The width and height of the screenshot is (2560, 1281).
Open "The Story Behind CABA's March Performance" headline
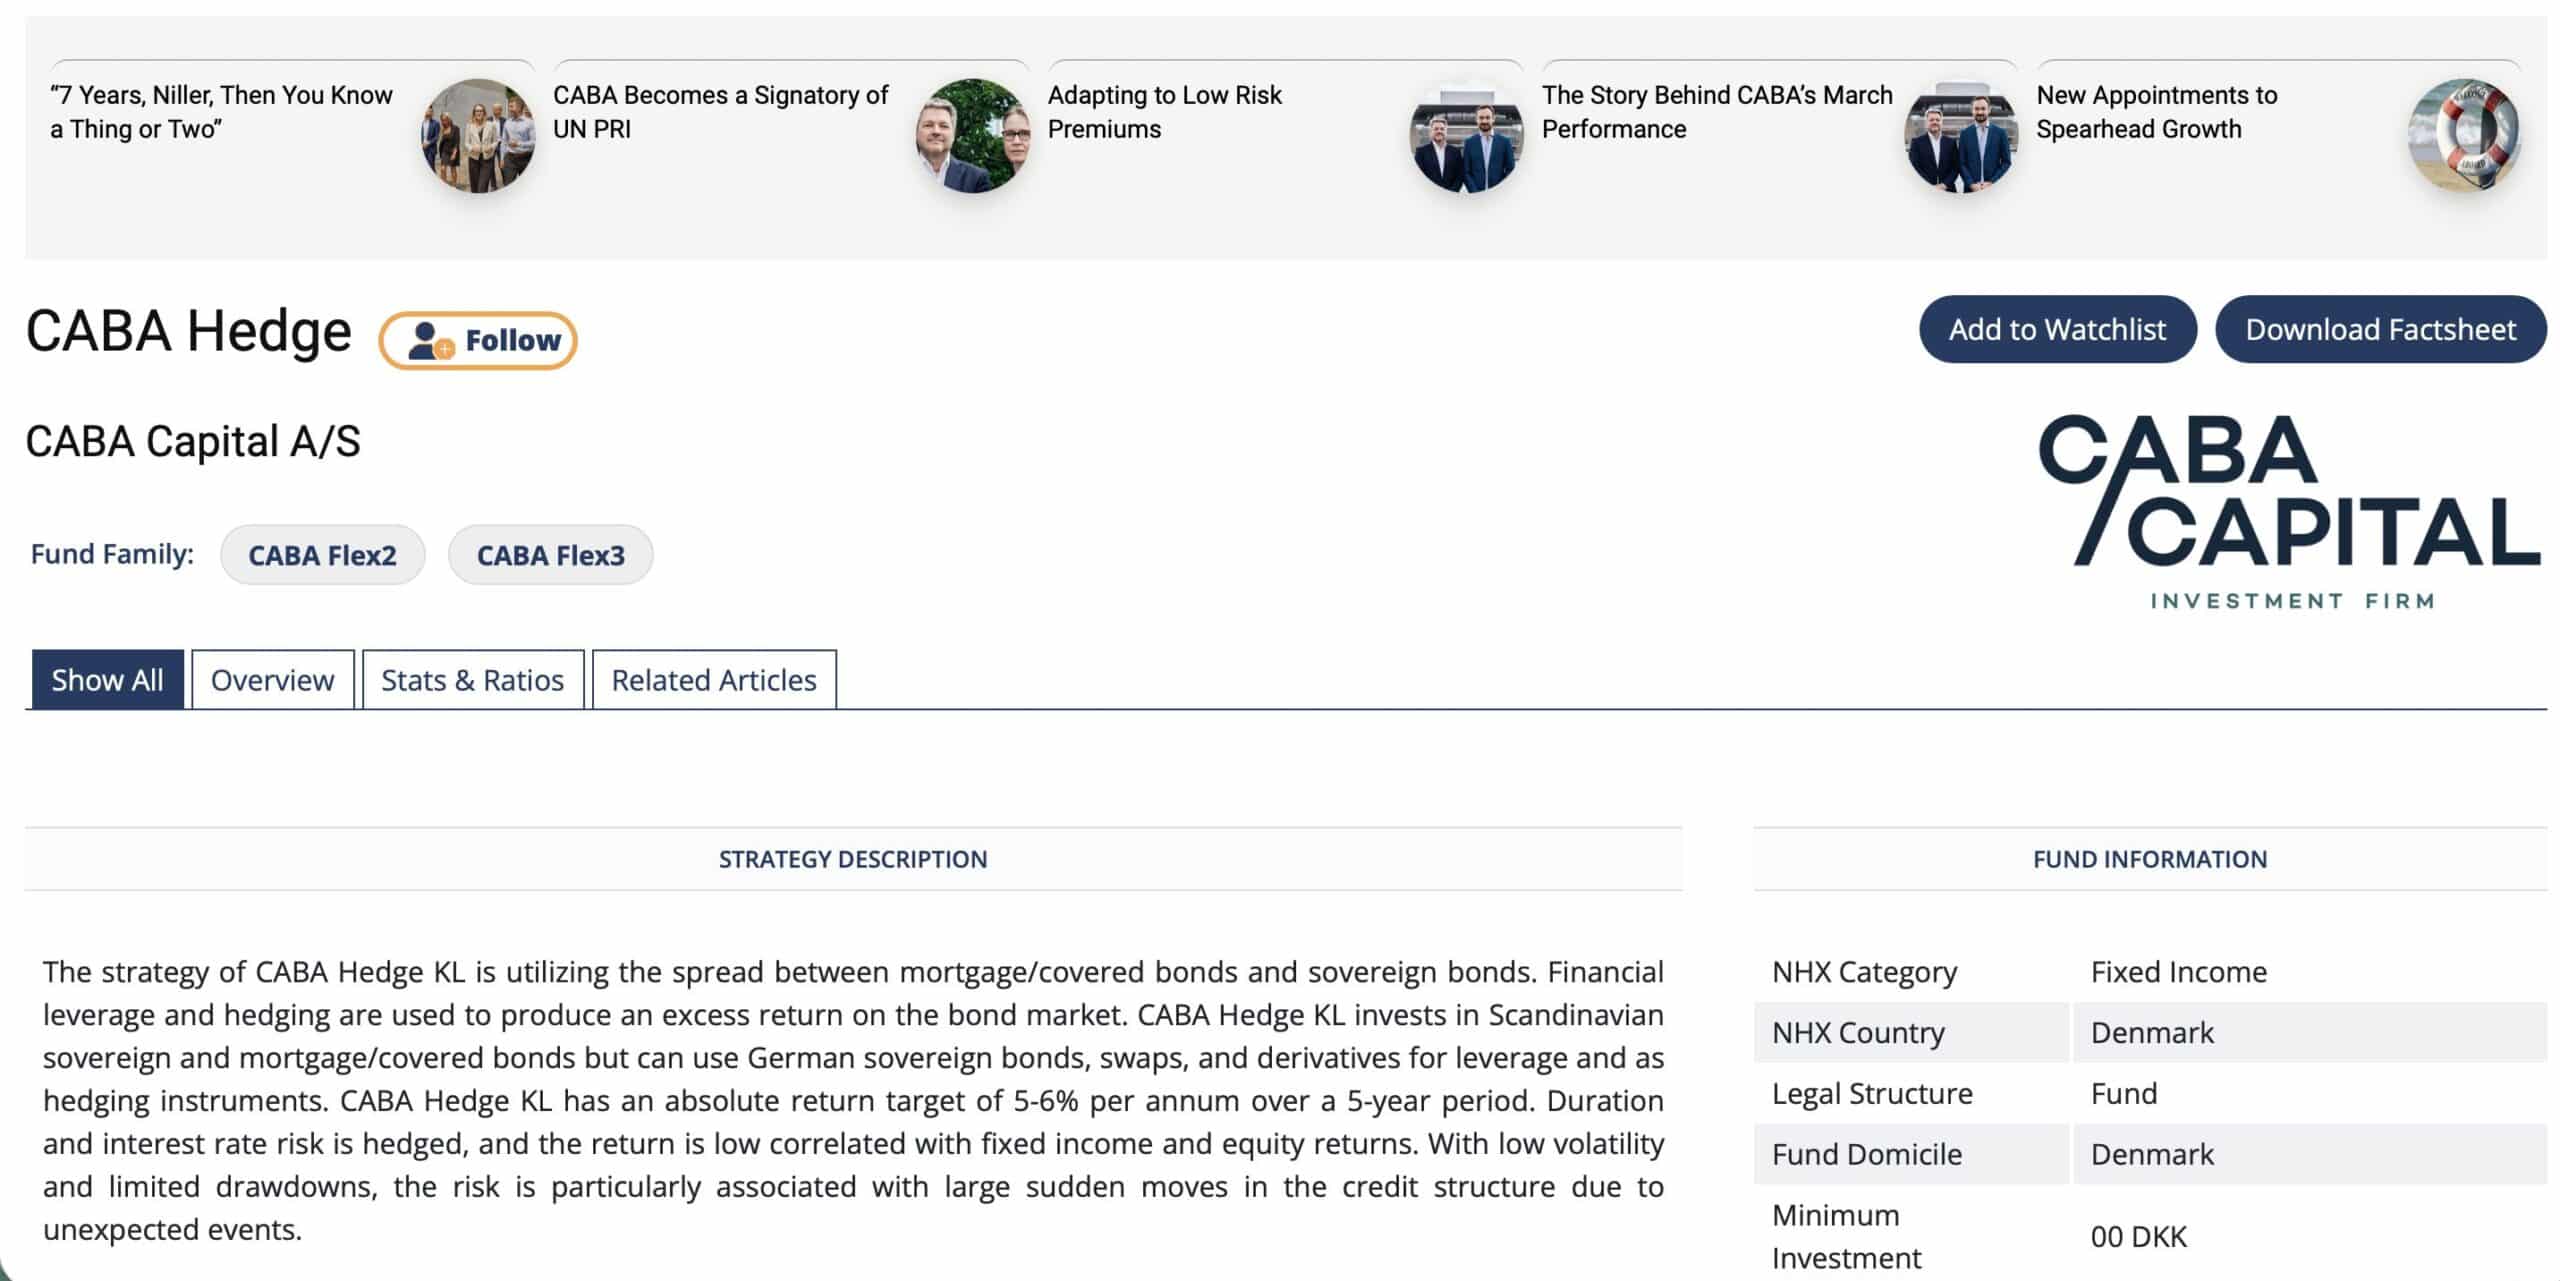pyautogui.click(x=1716, y=112)
